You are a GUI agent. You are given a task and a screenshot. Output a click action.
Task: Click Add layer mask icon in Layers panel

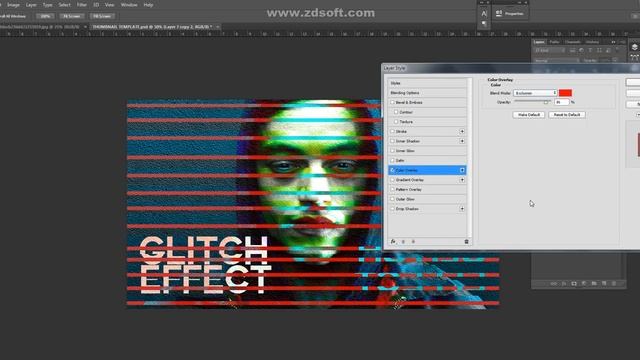coord(574,283)
